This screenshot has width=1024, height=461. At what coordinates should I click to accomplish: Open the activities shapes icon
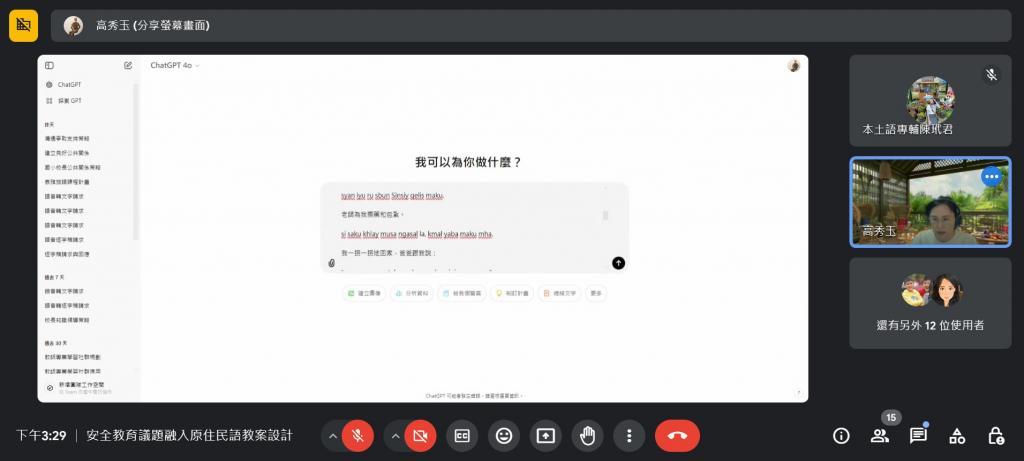click(x=957, y=436)
